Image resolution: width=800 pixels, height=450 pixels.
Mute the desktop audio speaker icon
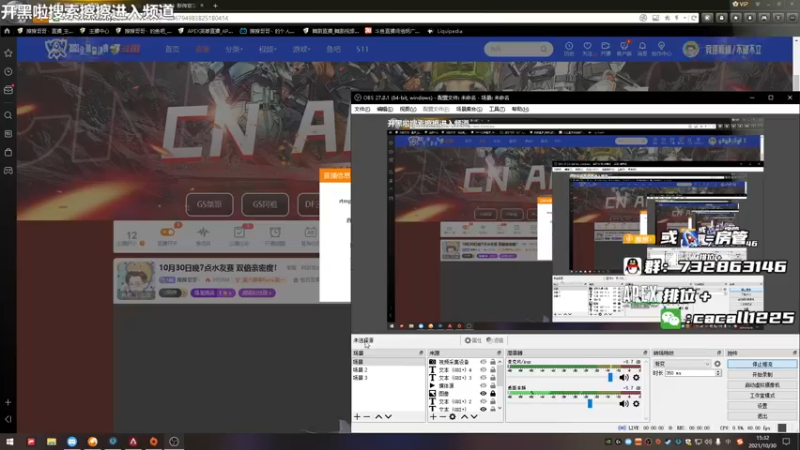point(623,404)
